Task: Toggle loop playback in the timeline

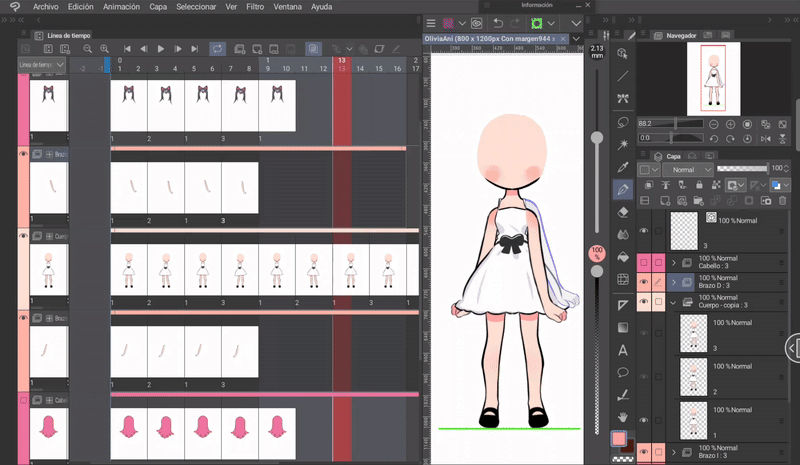Action: [217, 48]
